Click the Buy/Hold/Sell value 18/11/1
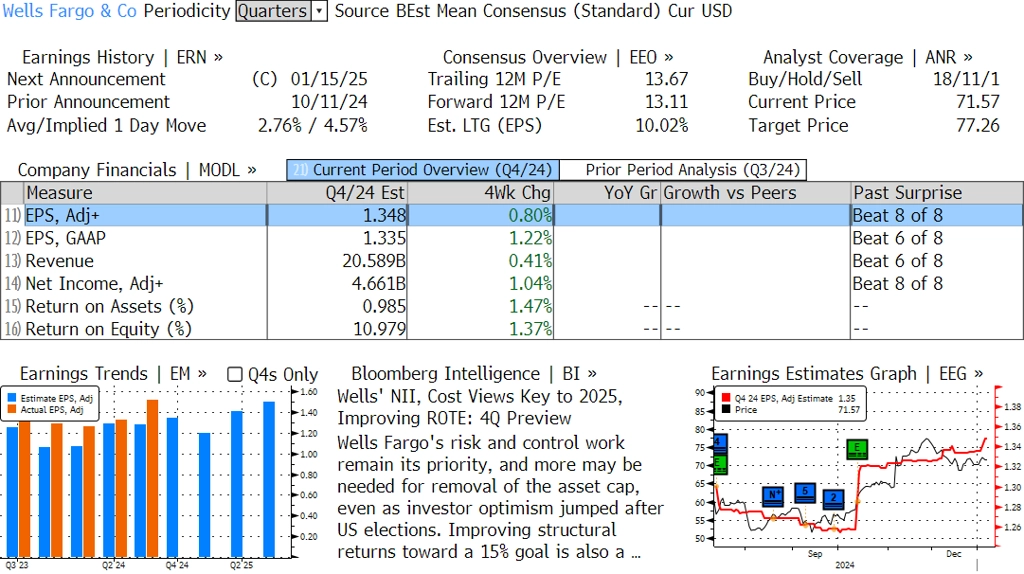Image resolution: width=1024 pixels, height=574 pixels. [967, 79]
